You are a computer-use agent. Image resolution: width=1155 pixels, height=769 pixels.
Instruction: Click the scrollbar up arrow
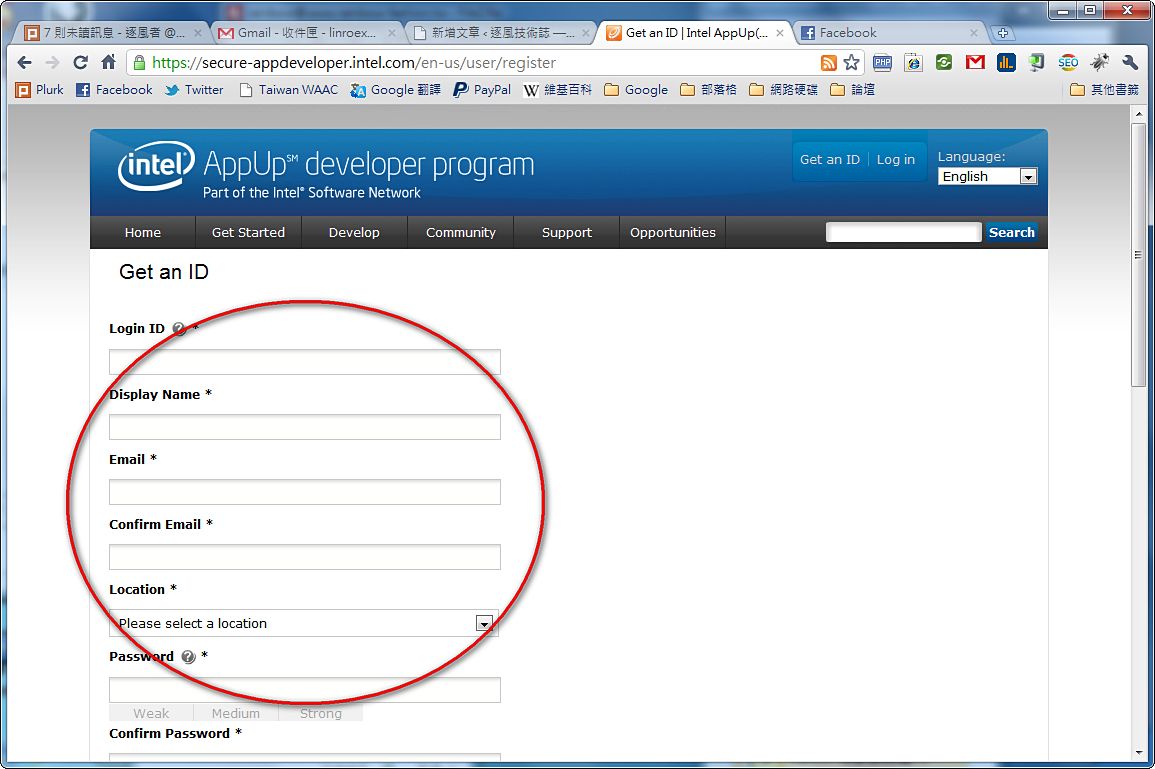(1138, 114)
